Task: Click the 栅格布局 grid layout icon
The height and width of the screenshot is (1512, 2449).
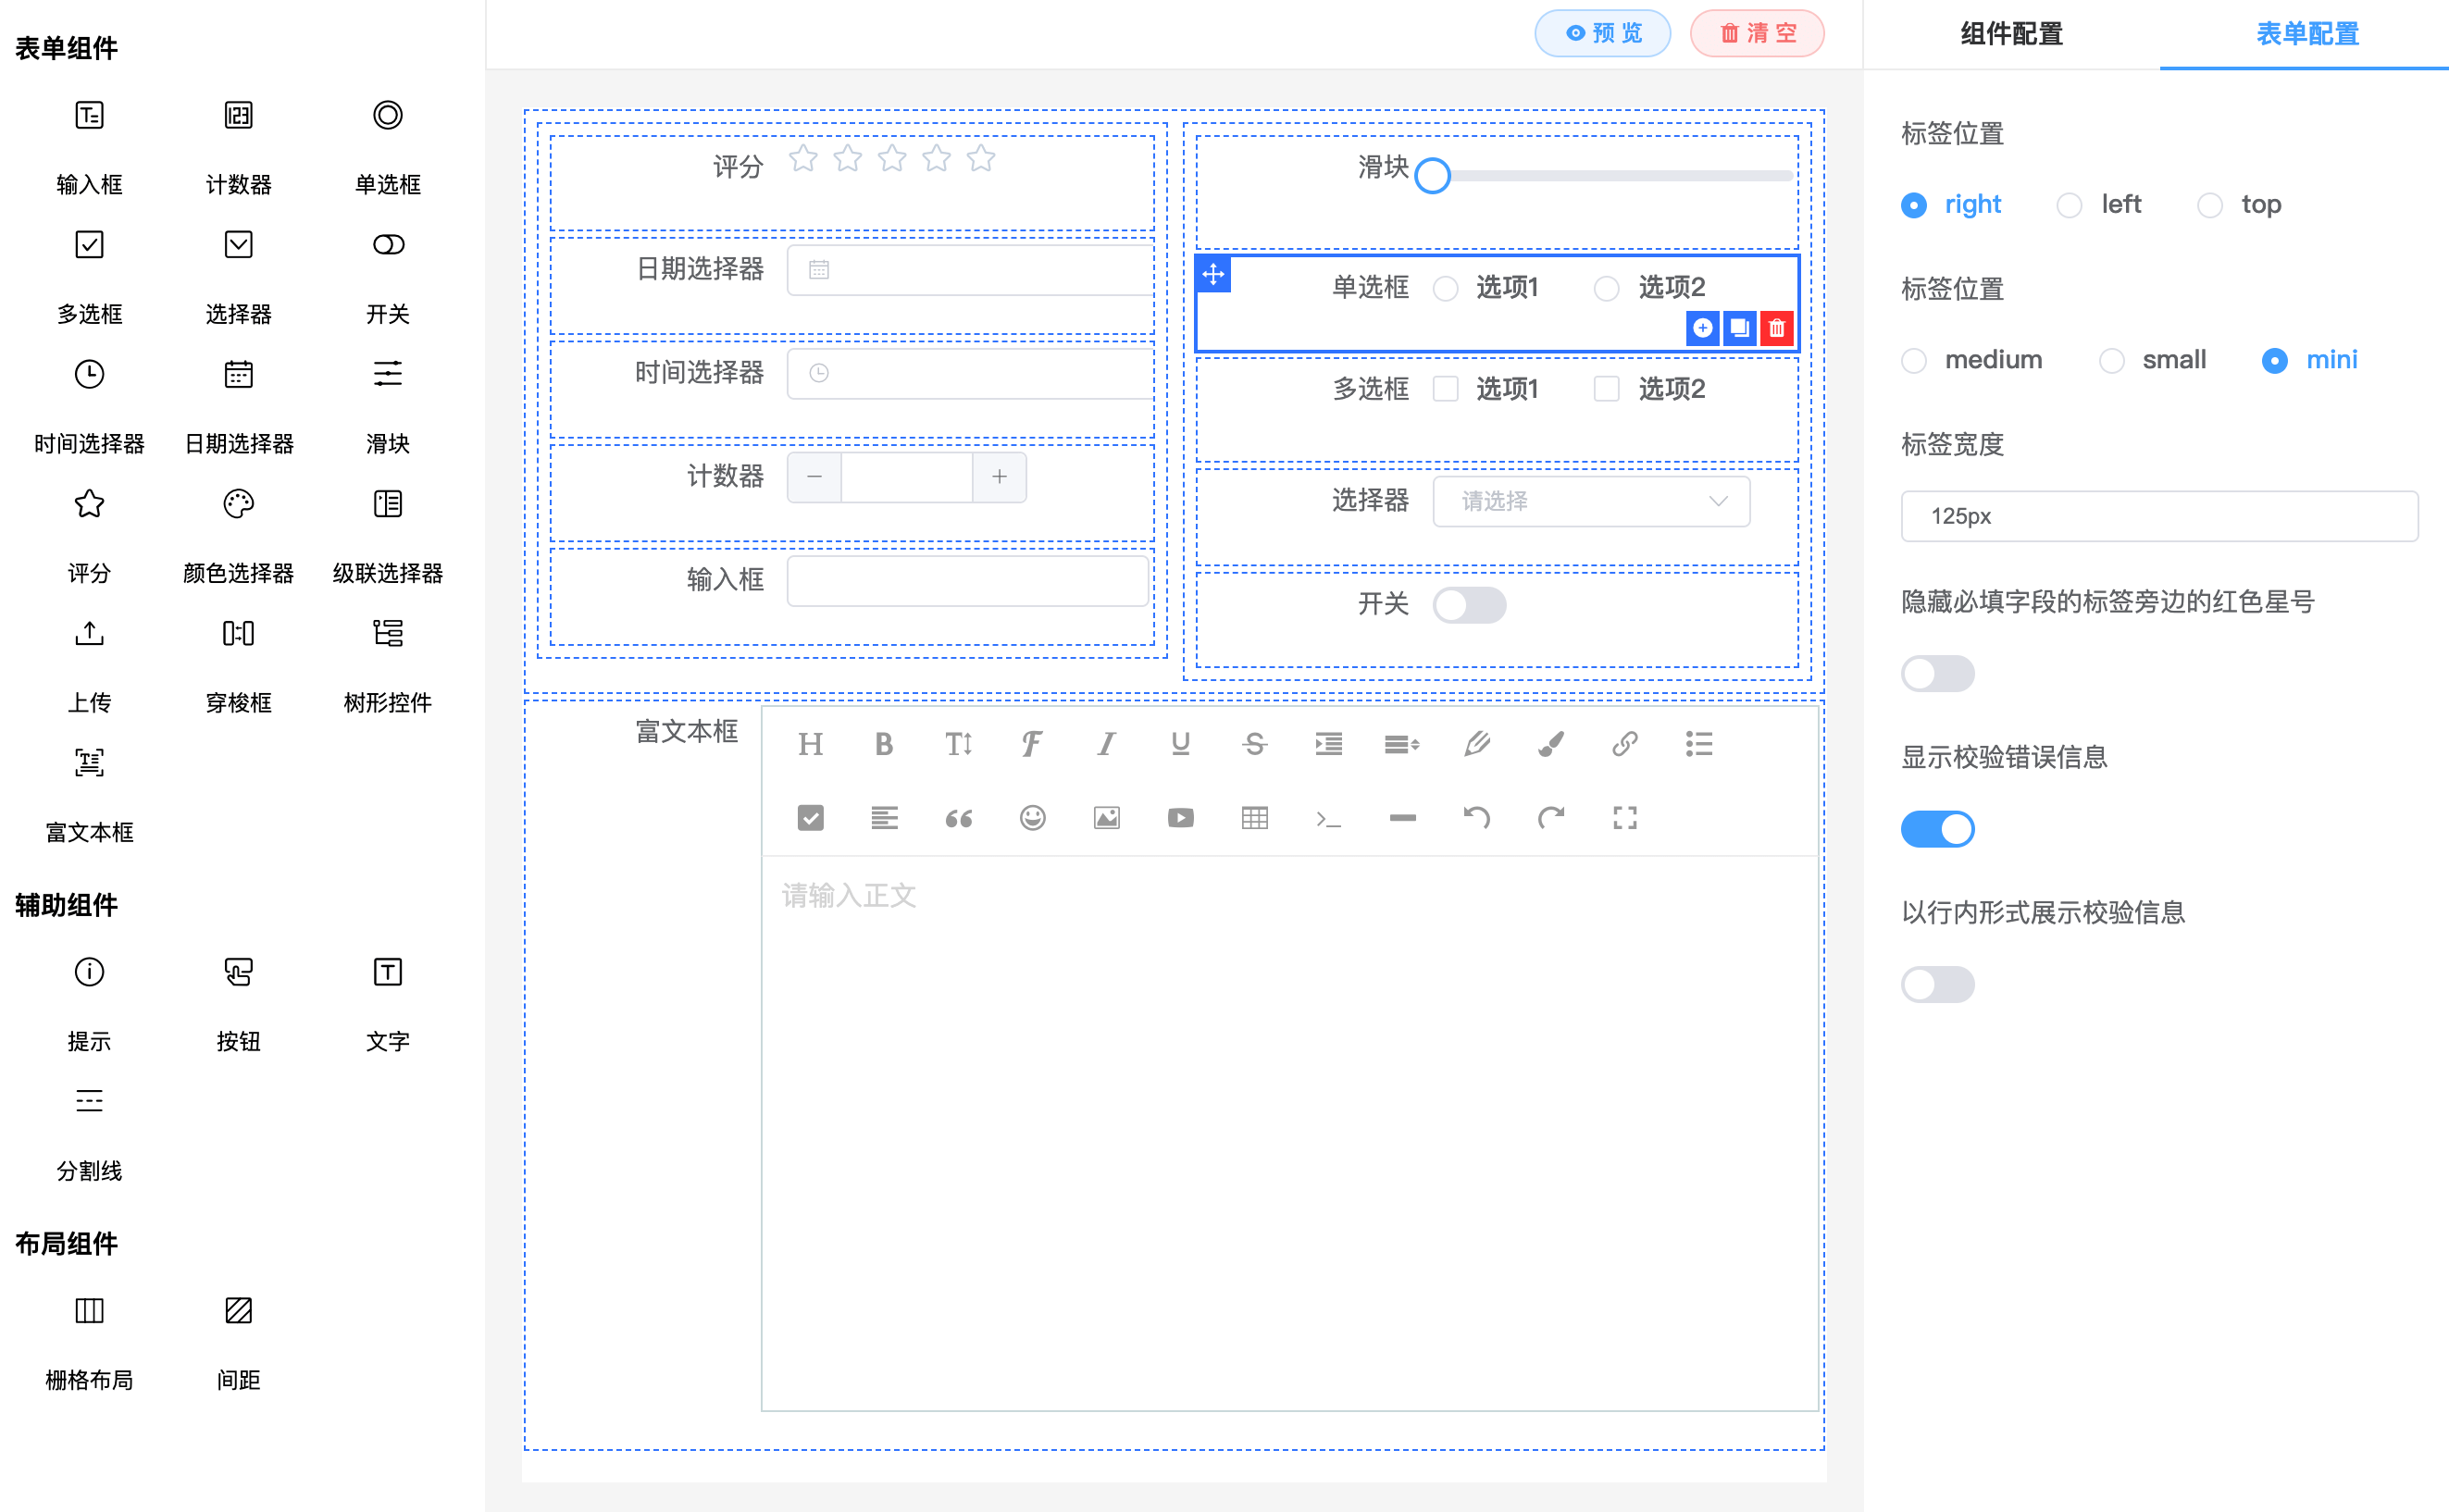Action: pos(89,1310)
